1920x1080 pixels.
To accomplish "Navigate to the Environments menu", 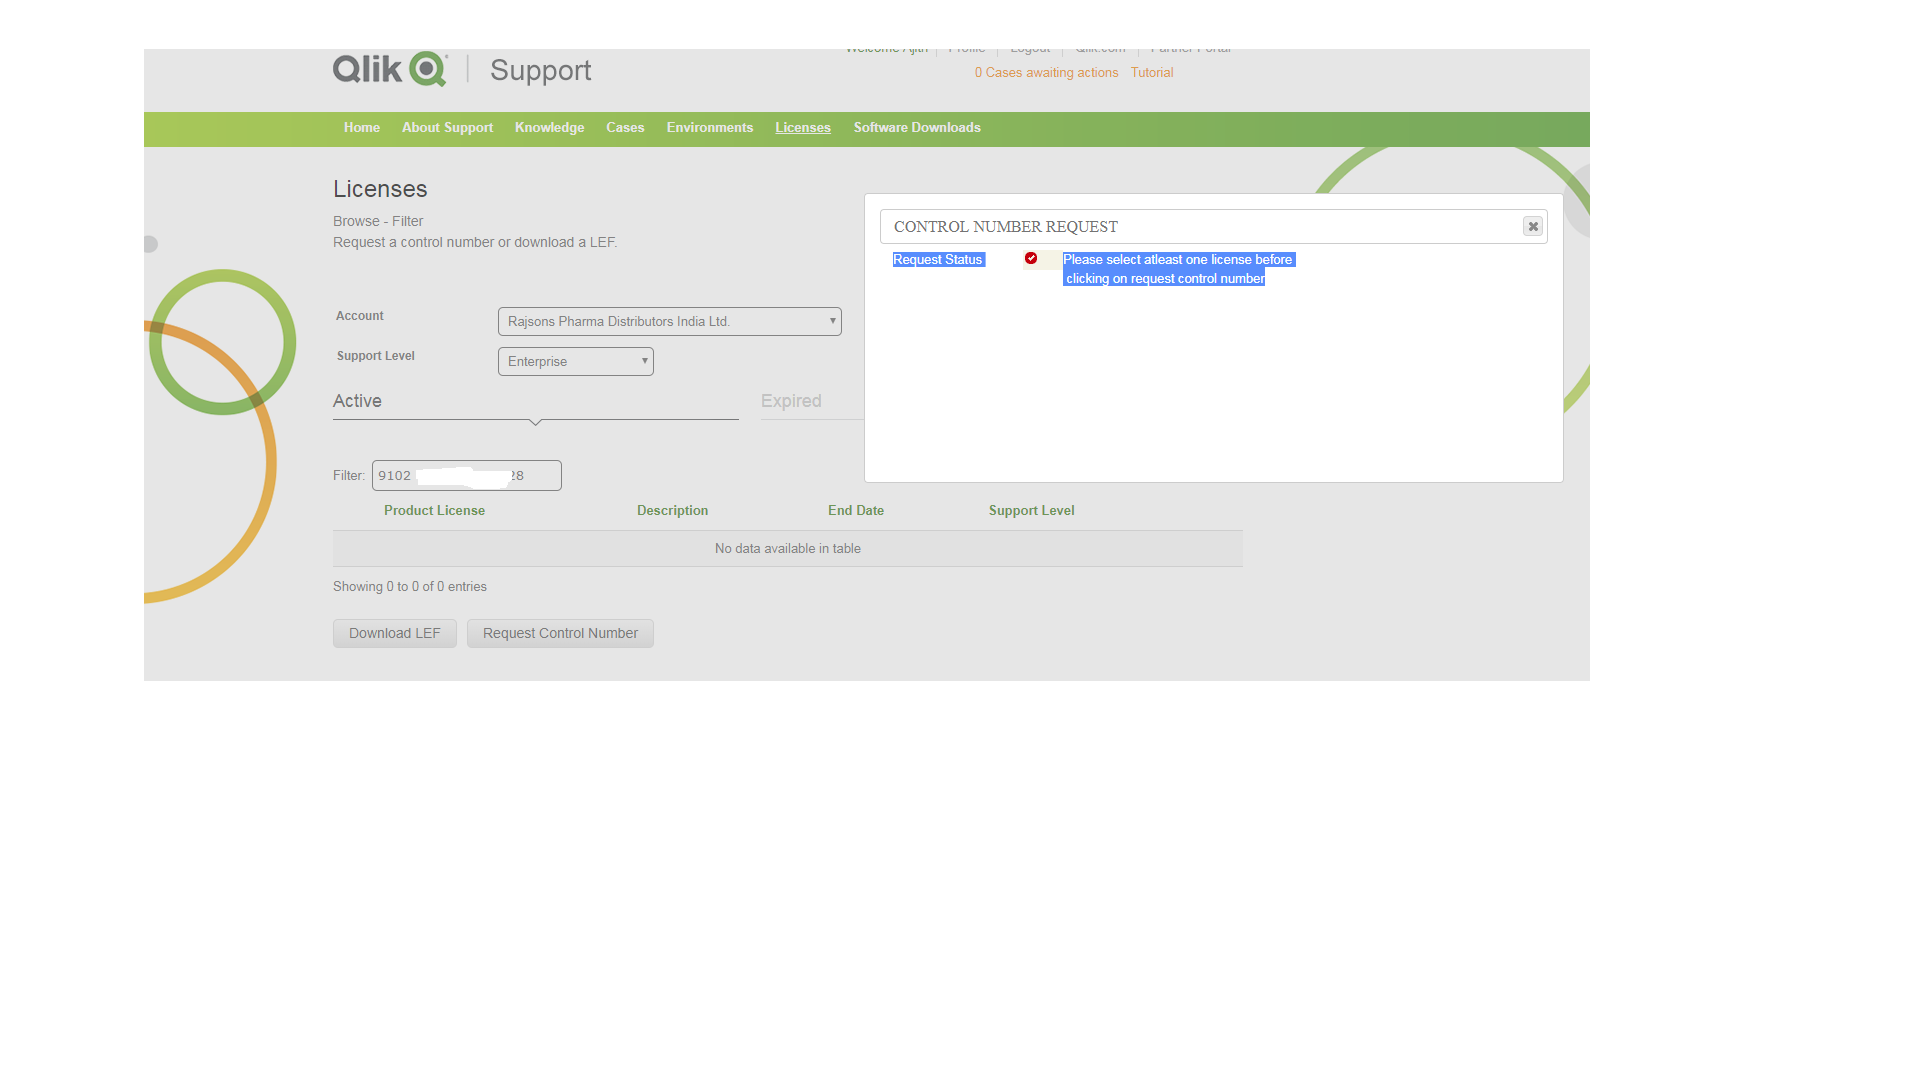I will pyautogui.click(x=709, y=128).
